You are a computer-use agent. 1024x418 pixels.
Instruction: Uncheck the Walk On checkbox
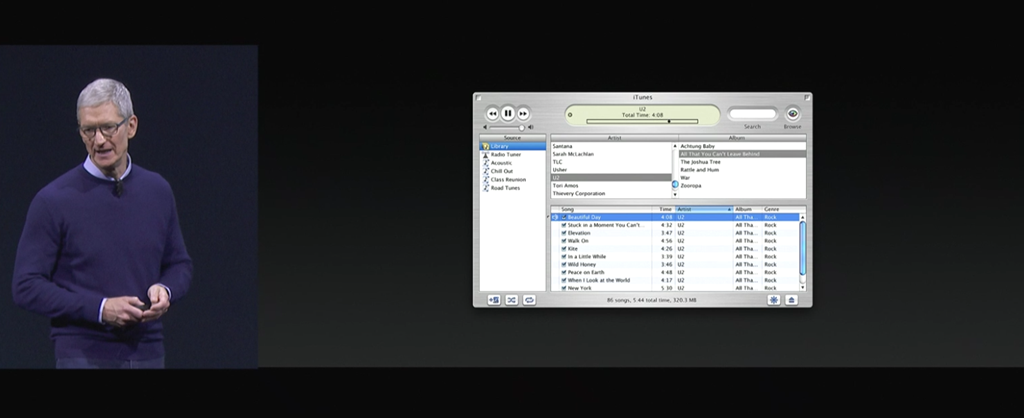(564, 241)
